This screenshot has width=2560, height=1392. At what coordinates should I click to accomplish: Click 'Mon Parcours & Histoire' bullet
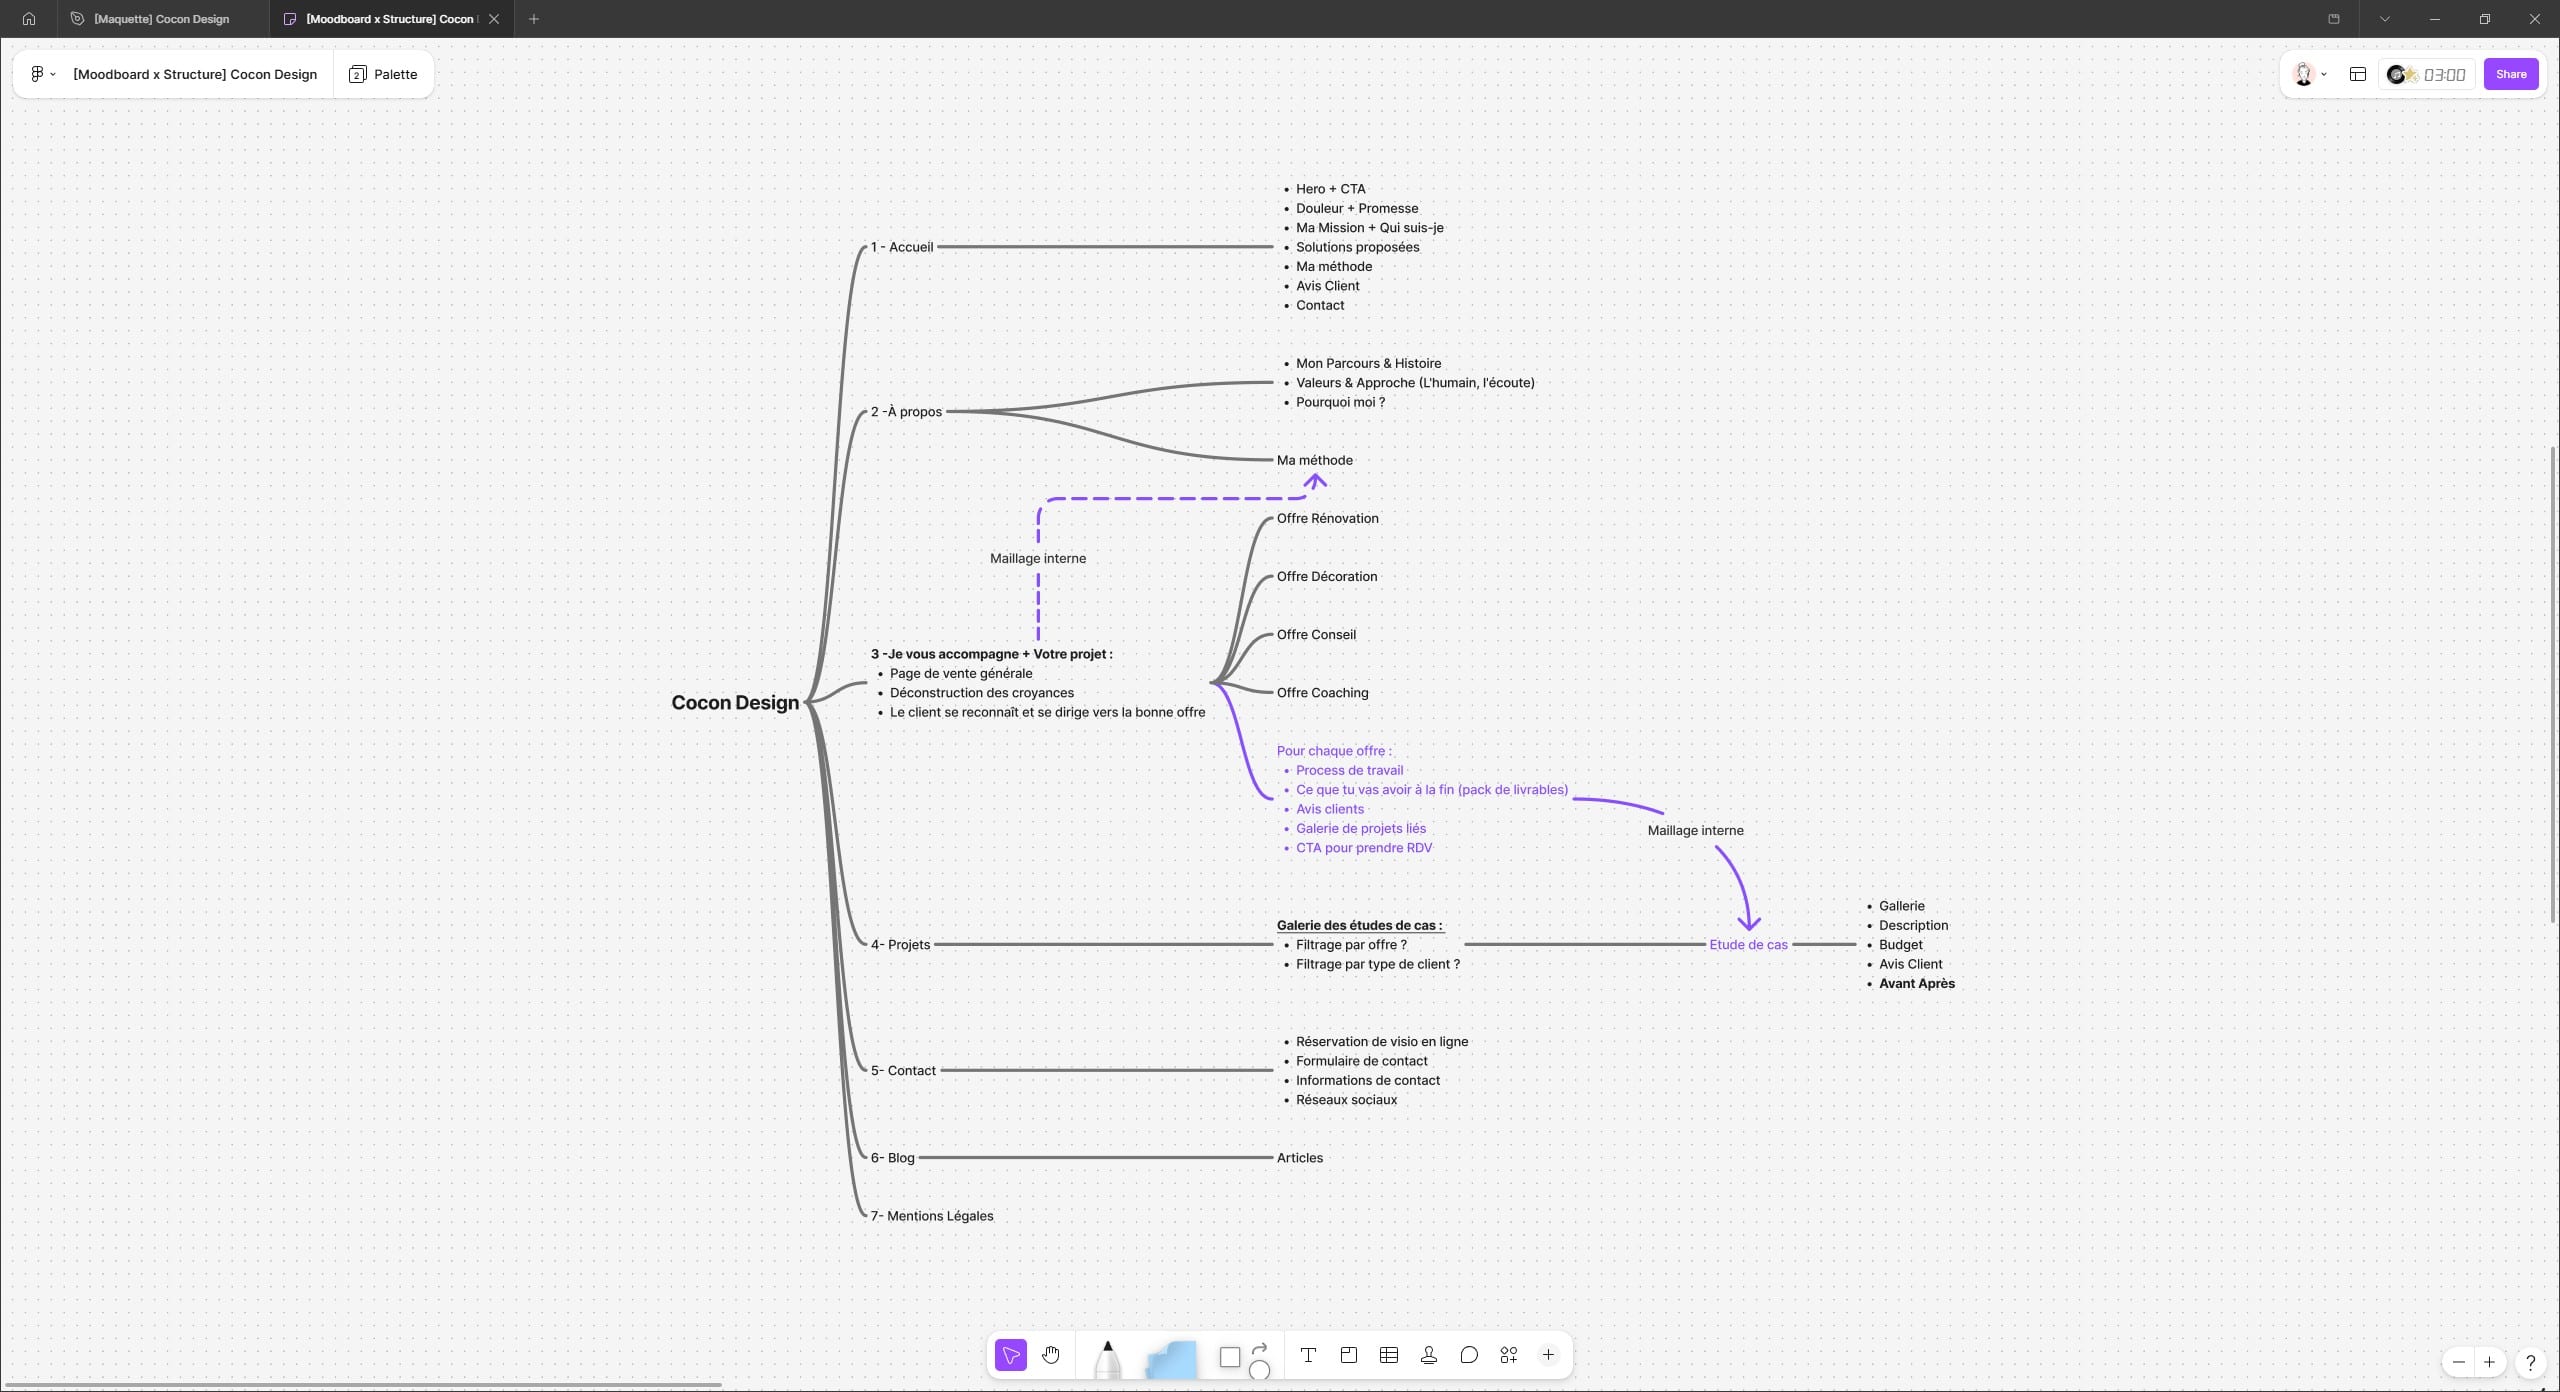coord(1368,363)
